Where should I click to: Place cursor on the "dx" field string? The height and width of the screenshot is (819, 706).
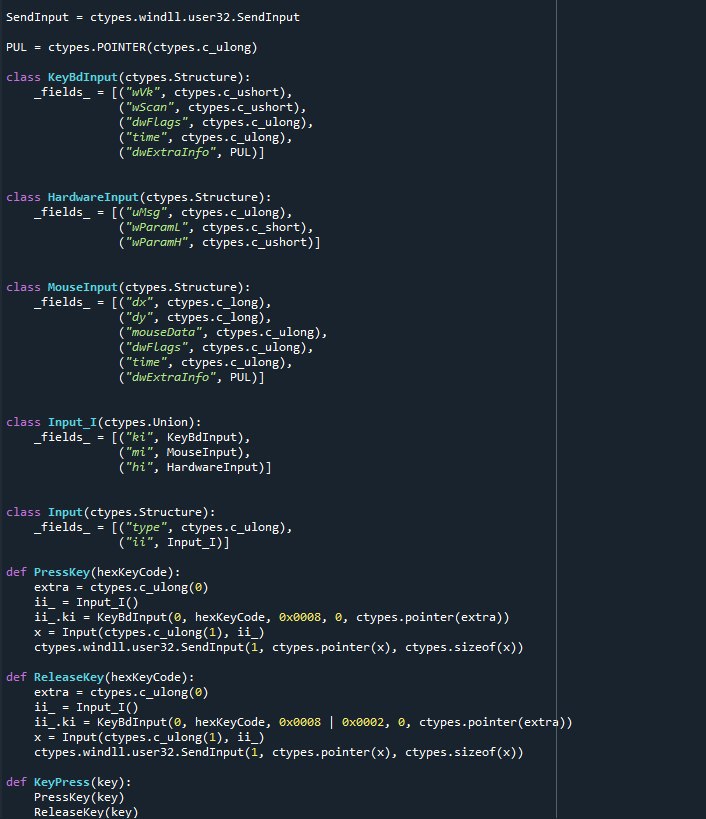coord(139,302)
